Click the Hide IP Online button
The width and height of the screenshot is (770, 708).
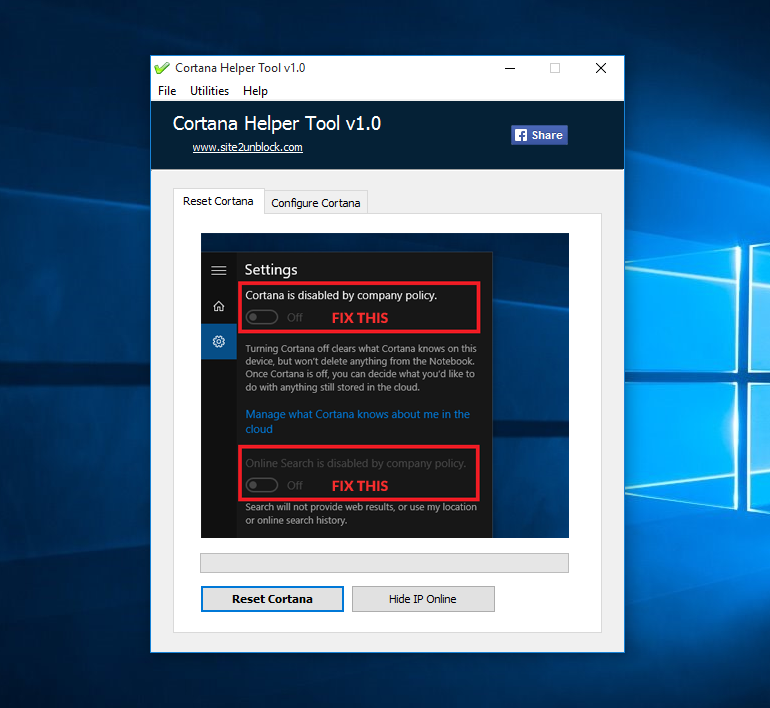423,599
